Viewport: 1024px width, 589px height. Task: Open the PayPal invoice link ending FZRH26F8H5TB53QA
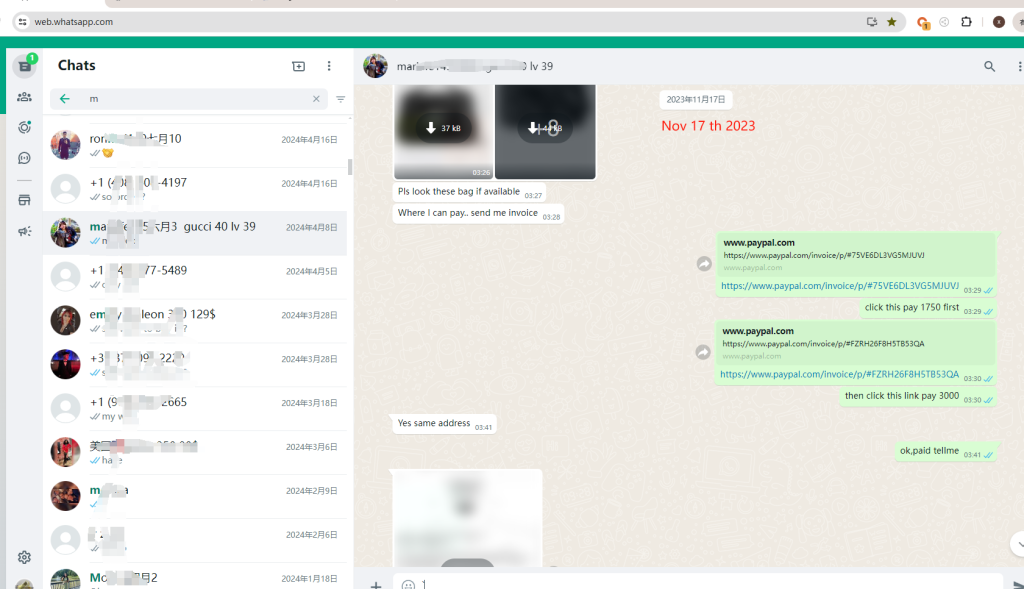(x=839, y=375)
